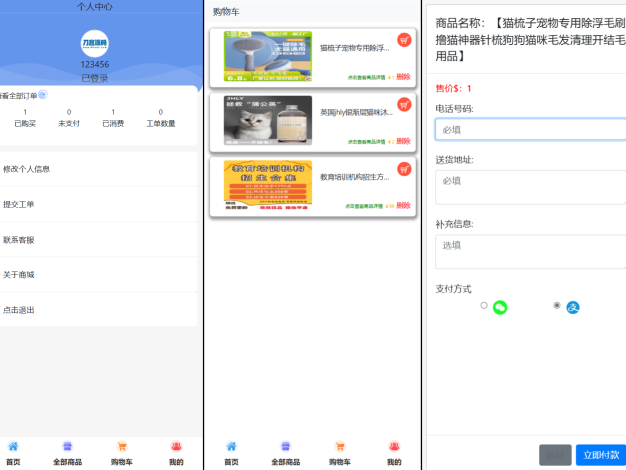Click 个人中心 header title
Image resolution: width=626 pixels, height=470 pixels.
click(x=95, y=6)
